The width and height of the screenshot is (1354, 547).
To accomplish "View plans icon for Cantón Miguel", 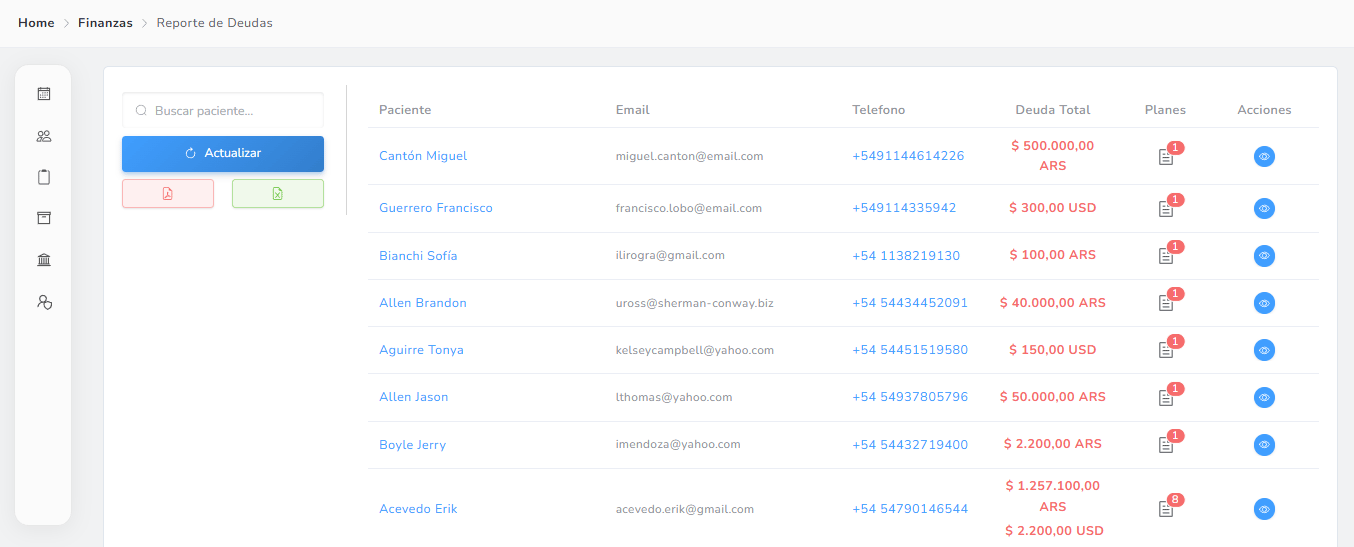I will (1165, 157).
